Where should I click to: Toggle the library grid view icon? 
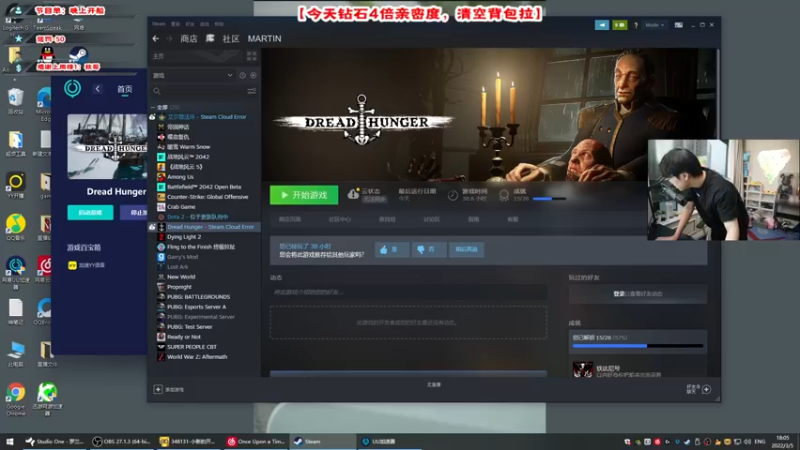click(x=252, y=56)
